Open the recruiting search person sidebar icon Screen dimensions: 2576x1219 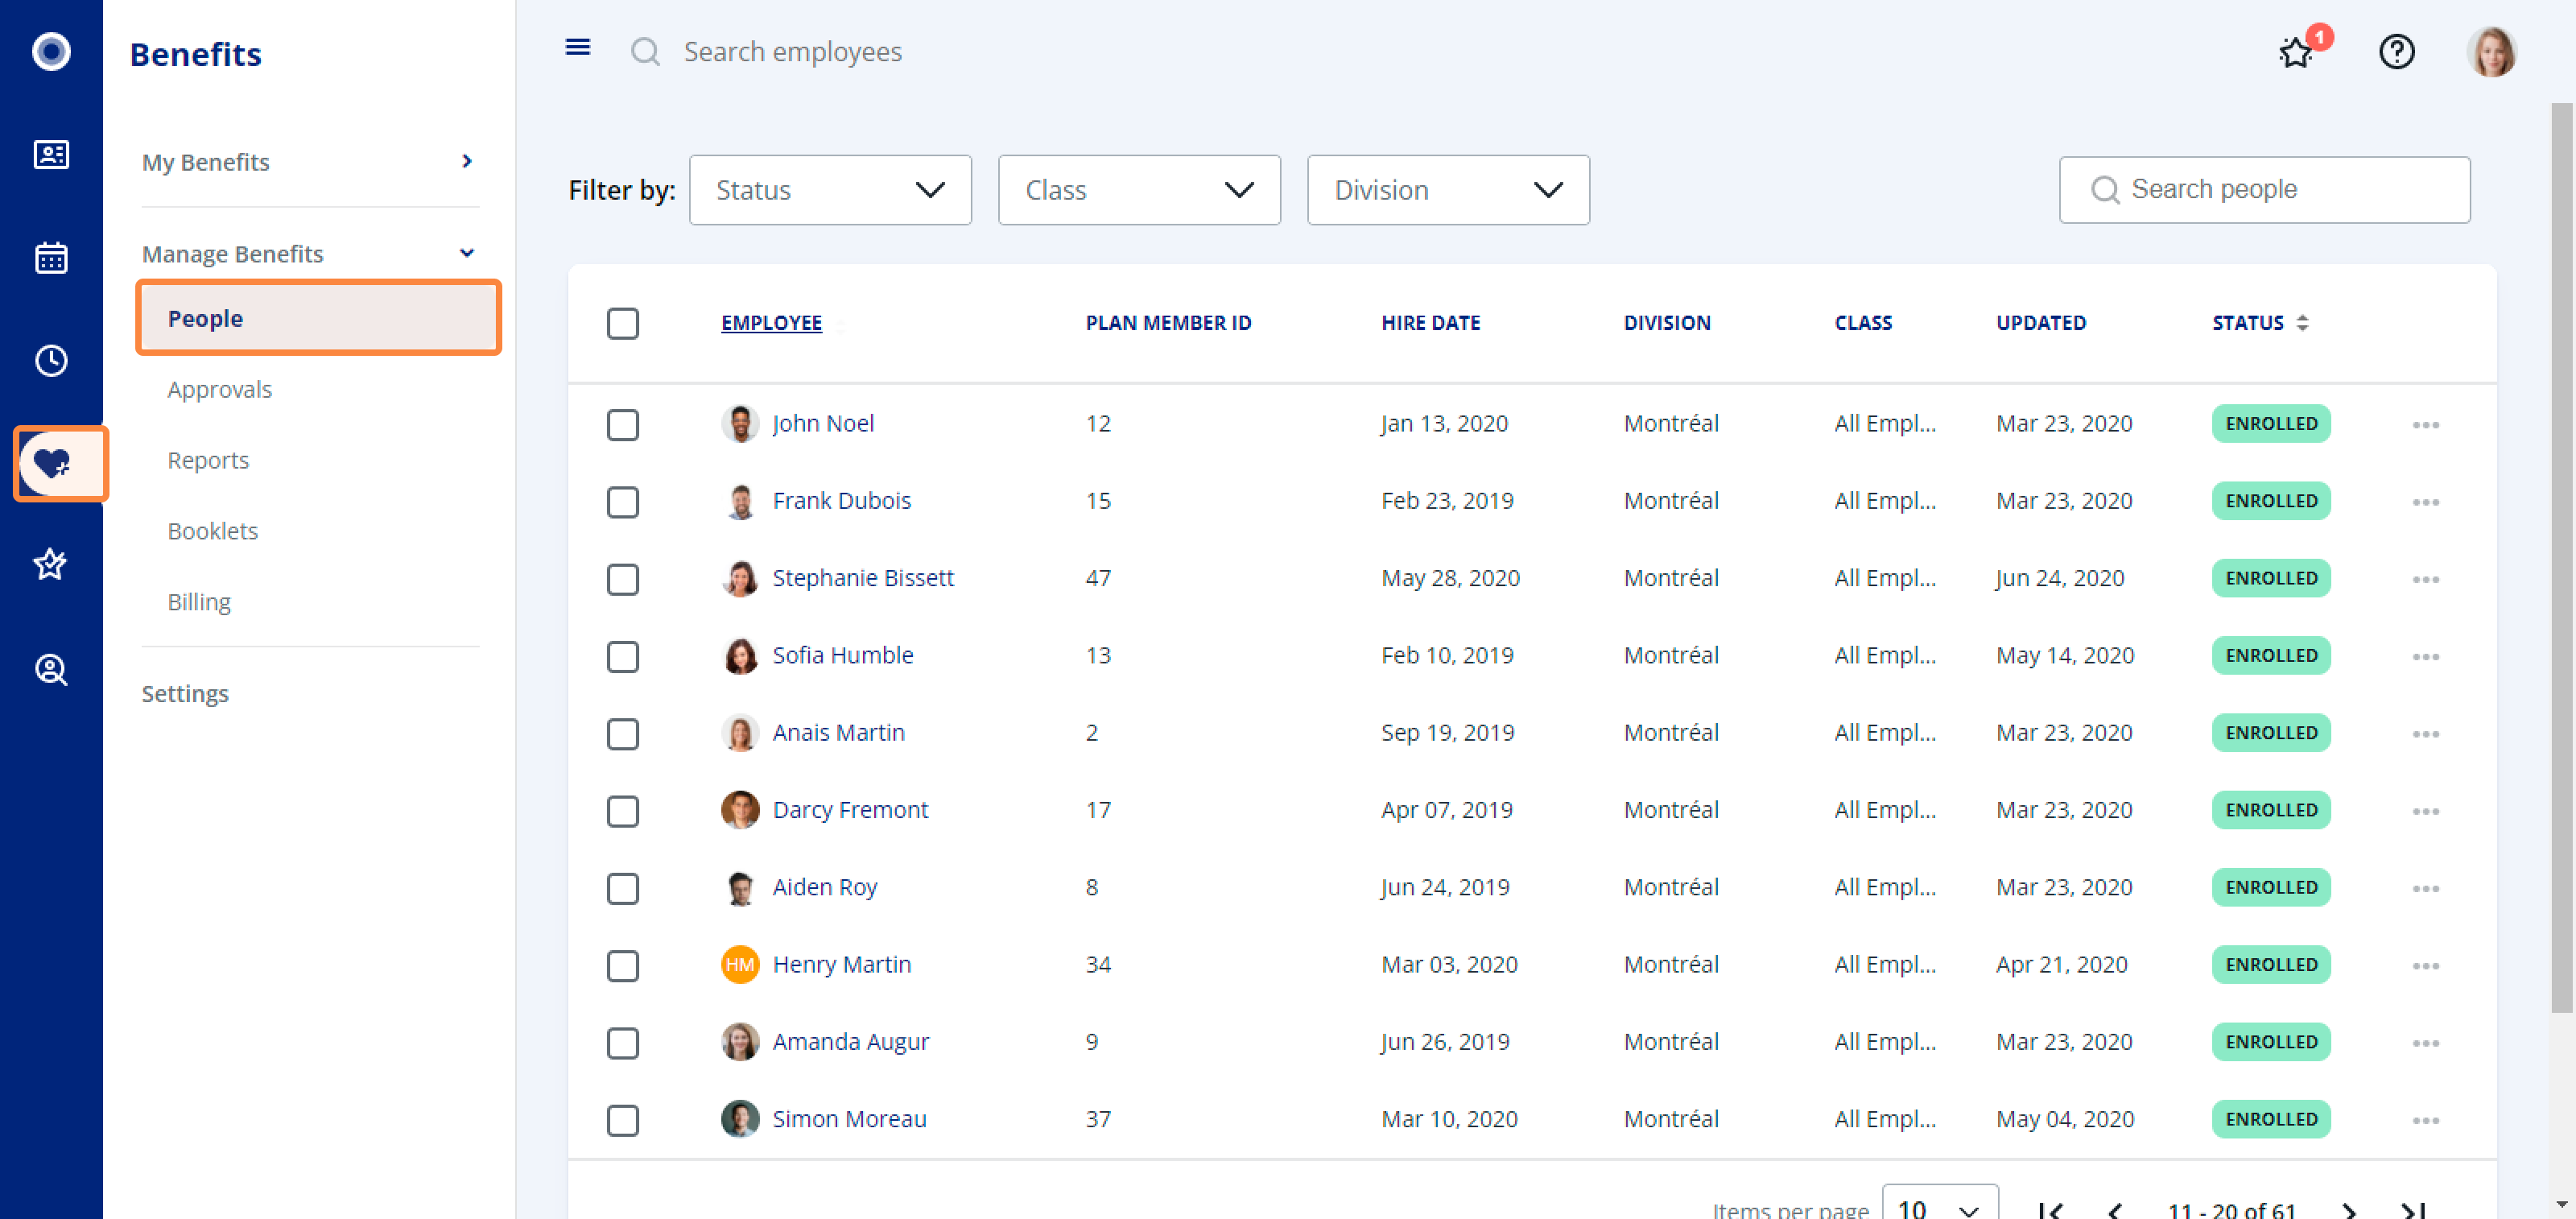(x=51, y=669)
